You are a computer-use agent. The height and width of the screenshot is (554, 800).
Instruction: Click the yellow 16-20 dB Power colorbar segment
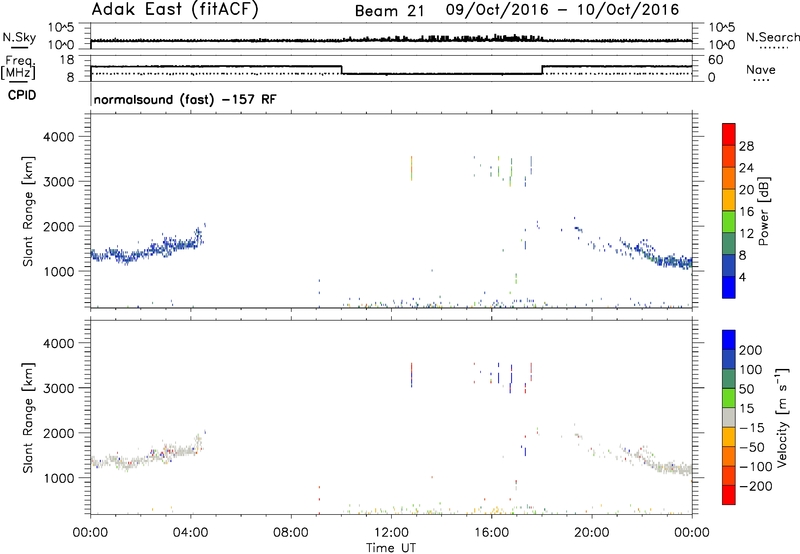click(x=729, y=199)
